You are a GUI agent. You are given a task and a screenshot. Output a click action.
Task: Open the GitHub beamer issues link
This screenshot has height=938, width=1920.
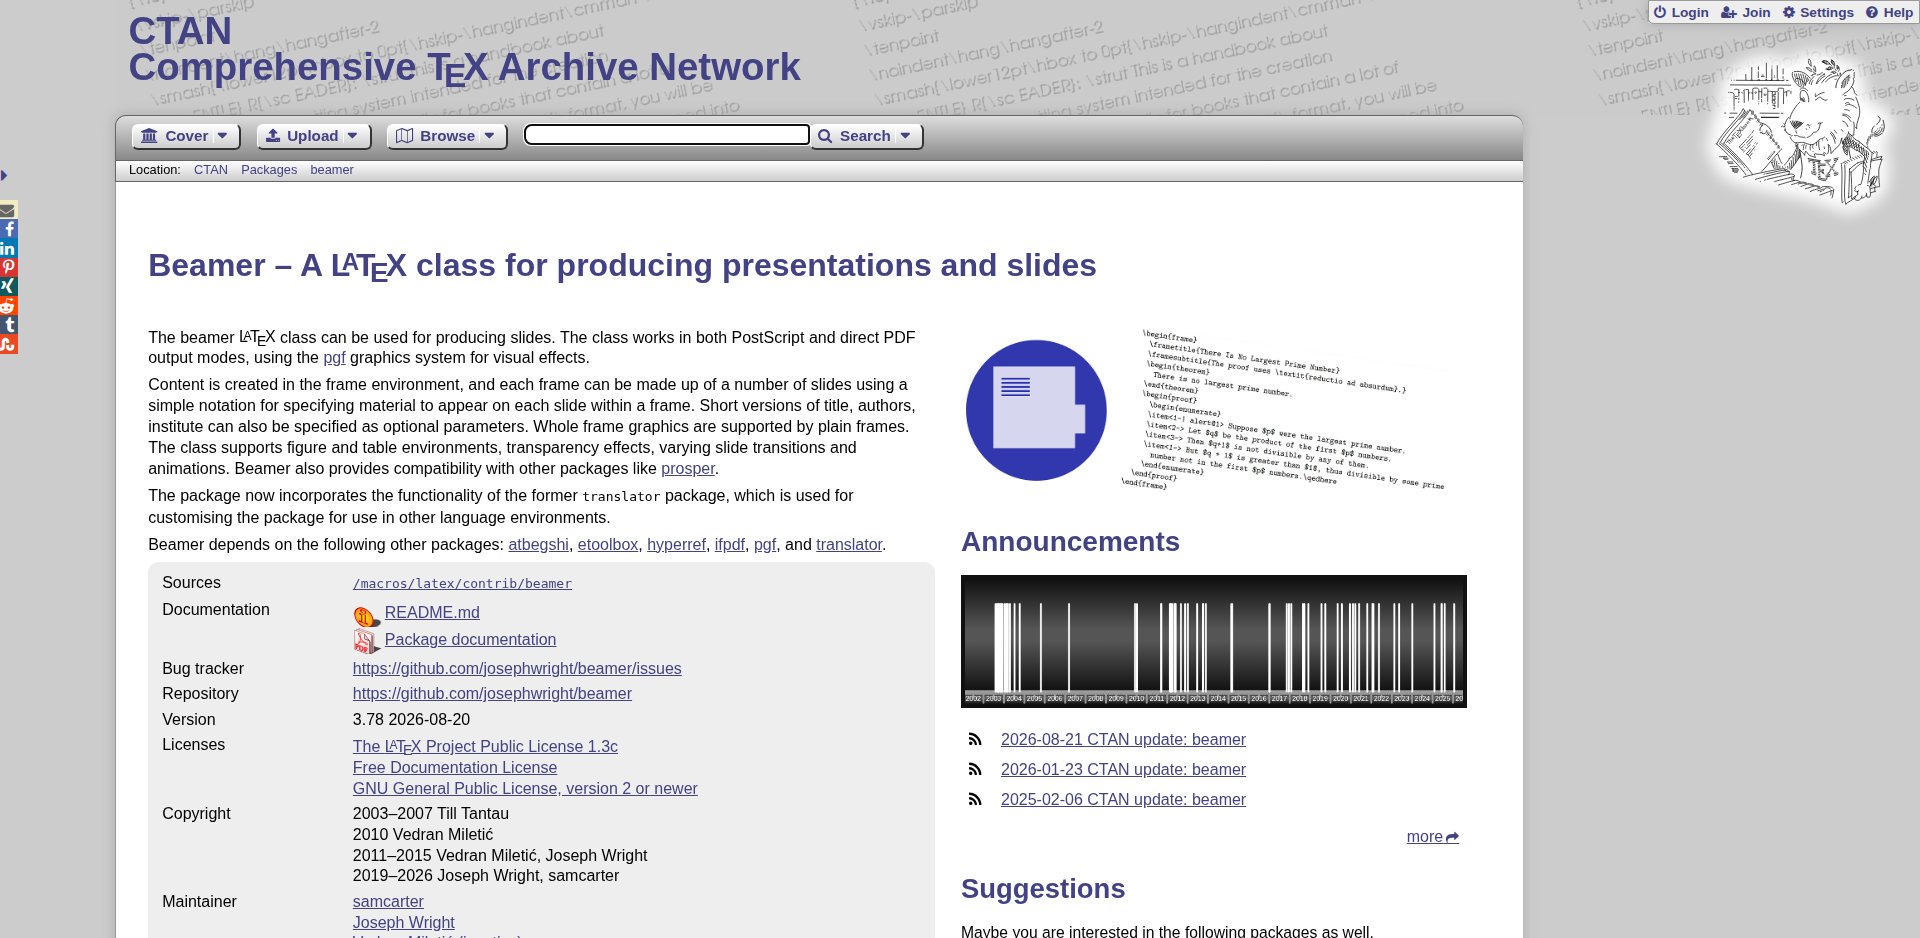517,669
